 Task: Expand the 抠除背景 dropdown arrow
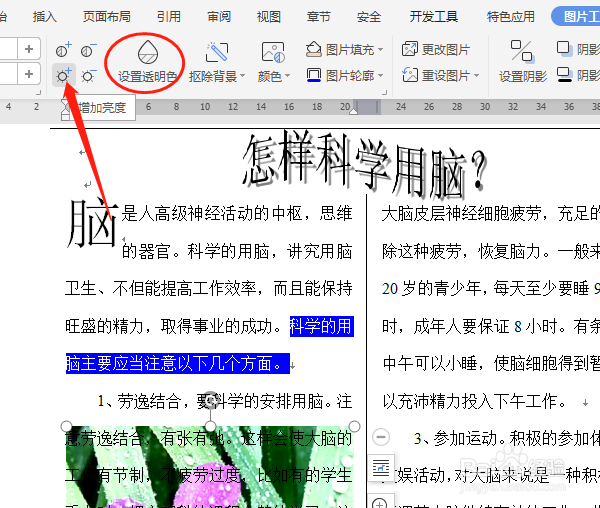[x=242, y=76]
